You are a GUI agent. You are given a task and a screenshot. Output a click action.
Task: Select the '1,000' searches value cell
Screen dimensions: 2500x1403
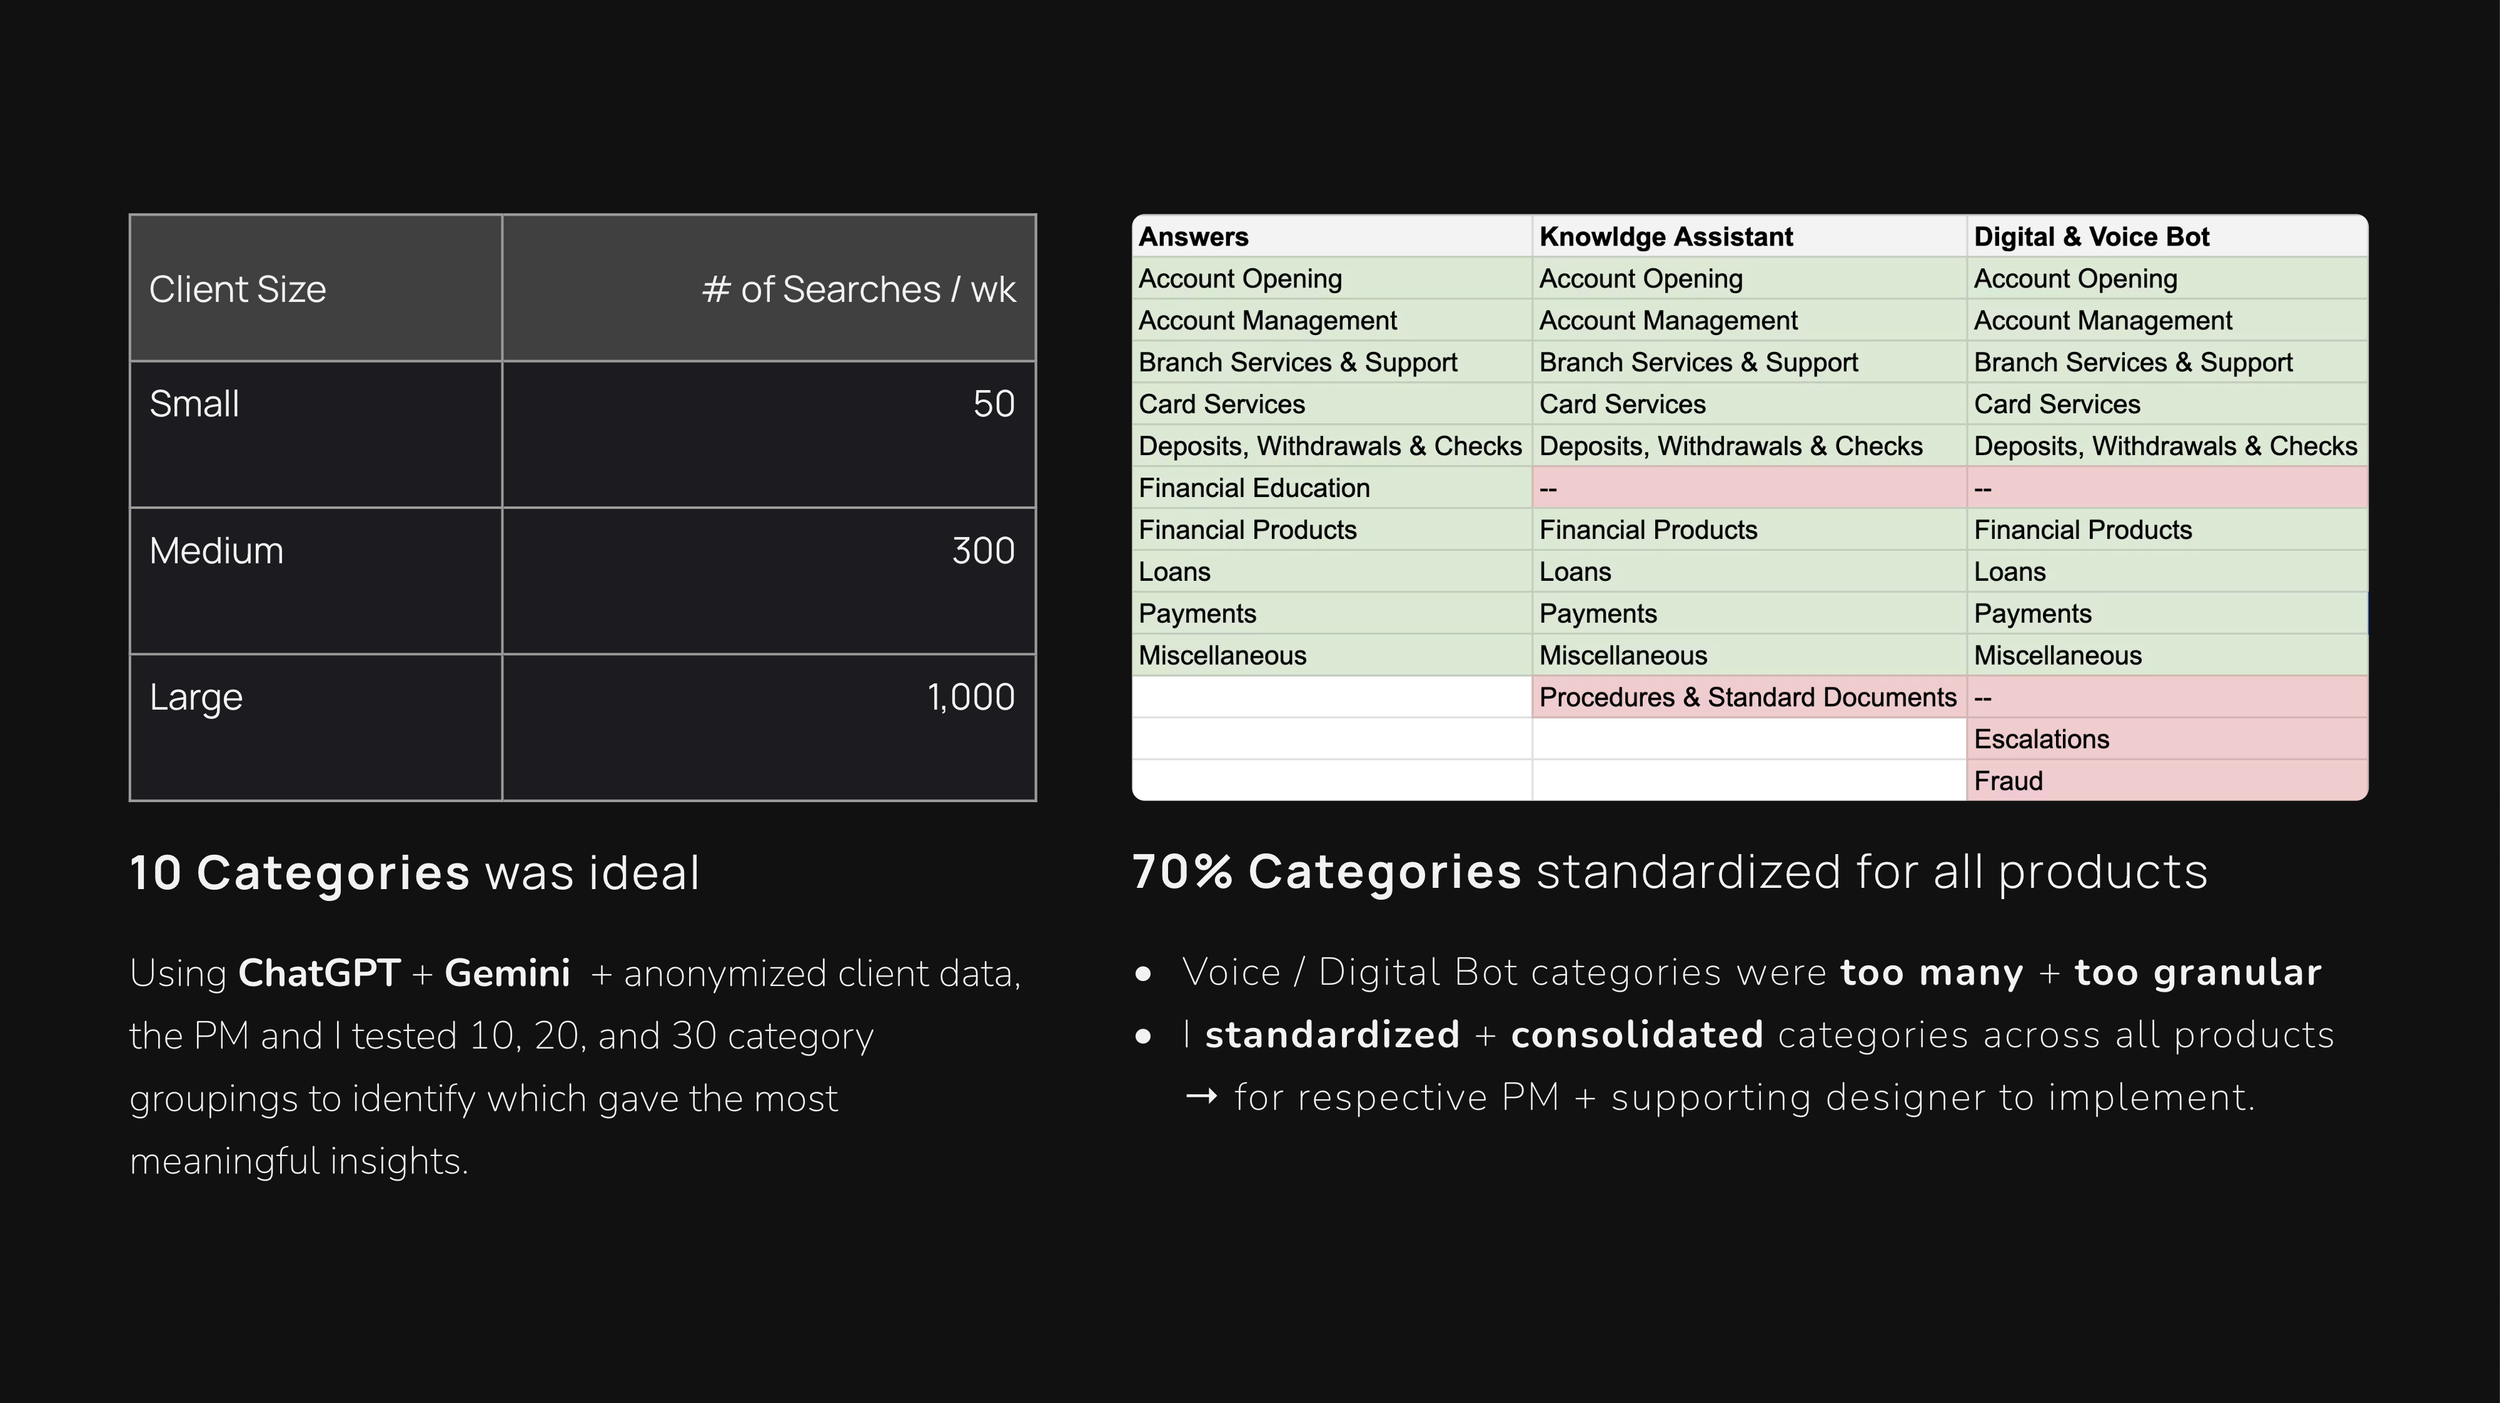768,727
